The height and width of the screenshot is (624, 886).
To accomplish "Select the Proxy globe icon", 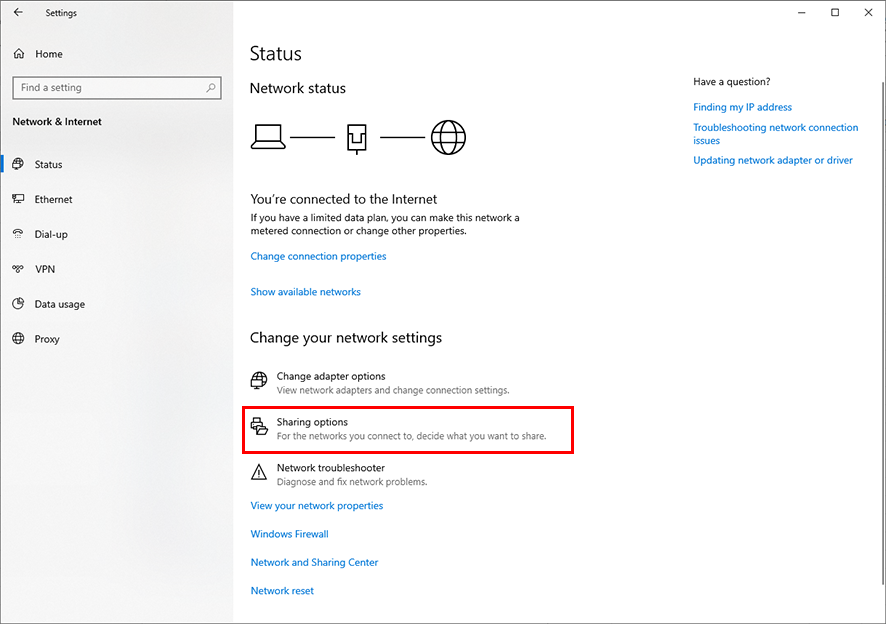I will click(x=18, y=339).
